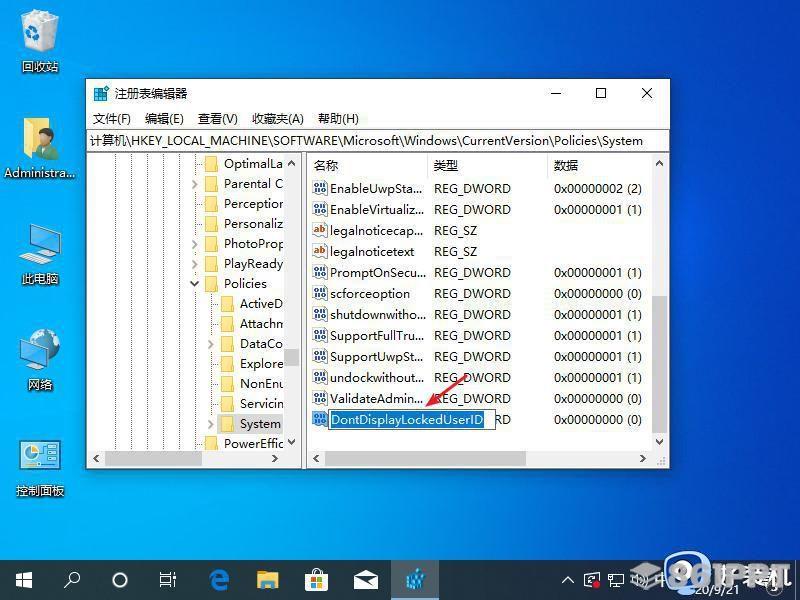This screenshot has width=800, height=600.
Task: Open the 文件(F) File menu
Action: (112, 119)
